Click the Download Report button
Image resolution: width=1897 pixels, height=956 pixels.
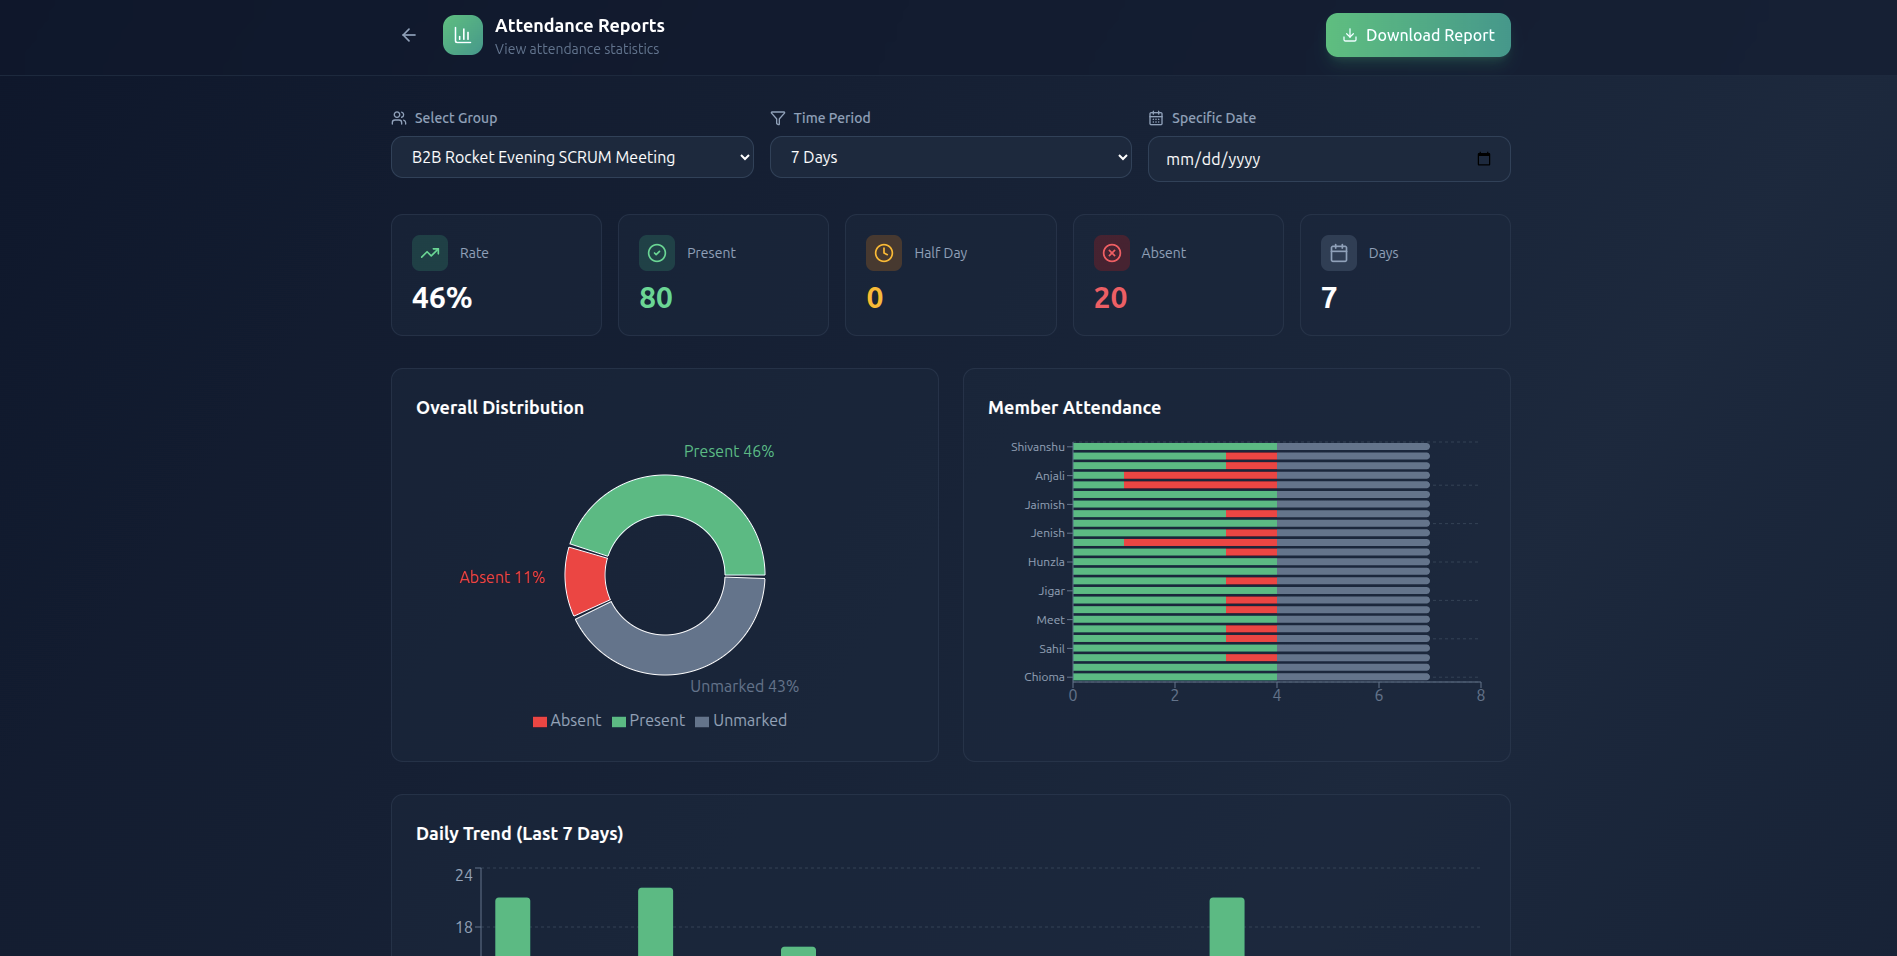[x=1417, y=34]
